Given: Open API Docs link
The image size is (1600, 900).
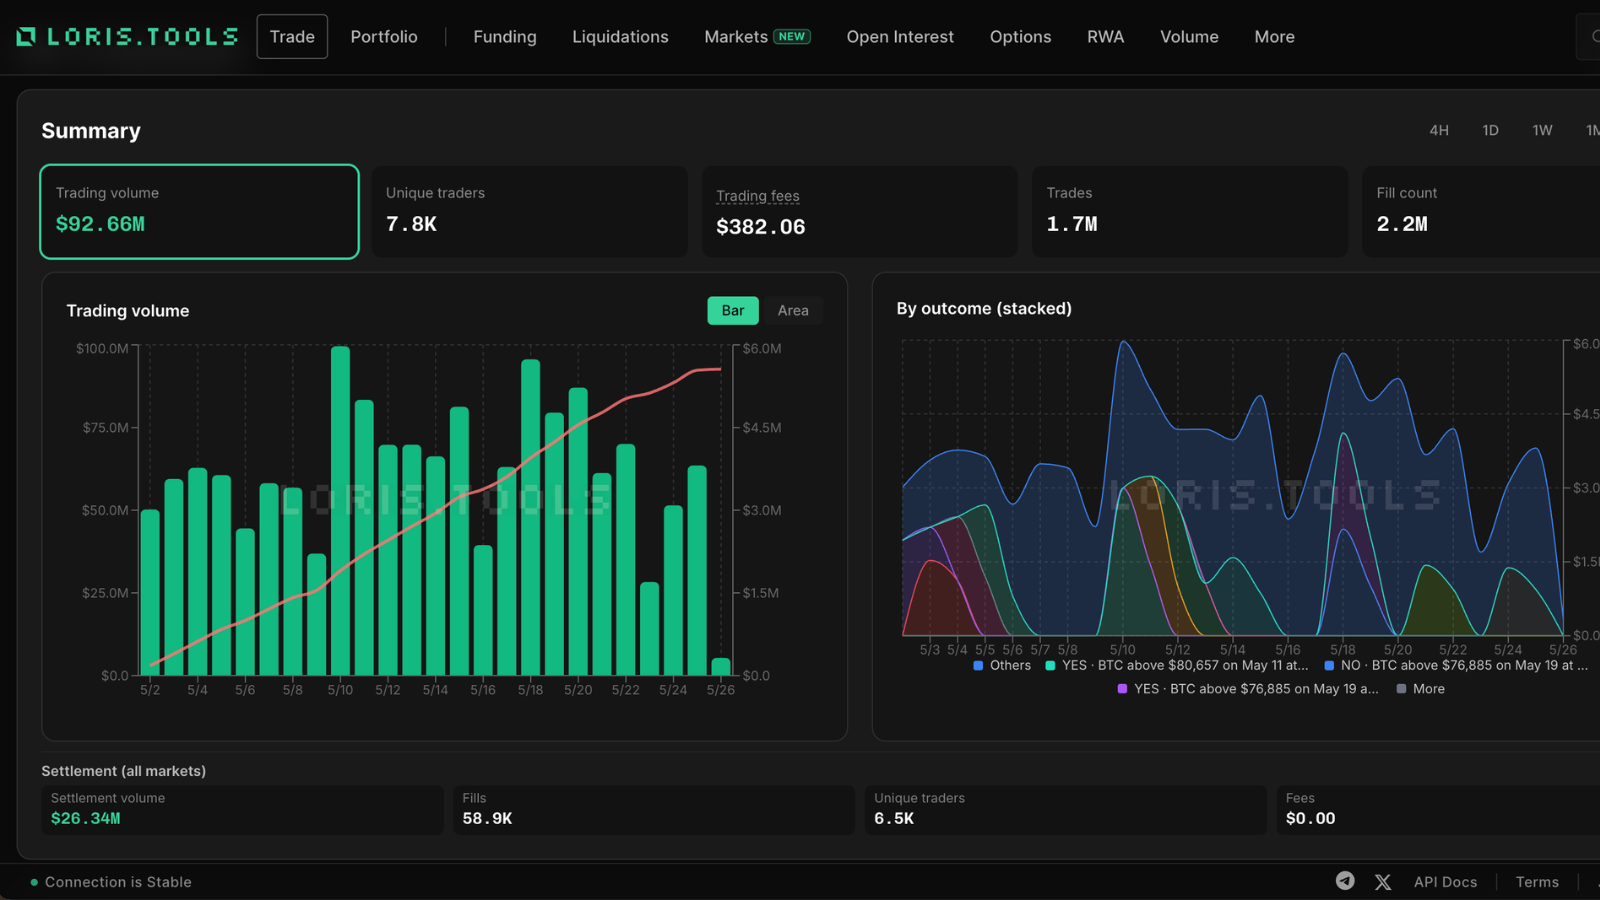Looking at the screenshot, I should coord(1445,882).
